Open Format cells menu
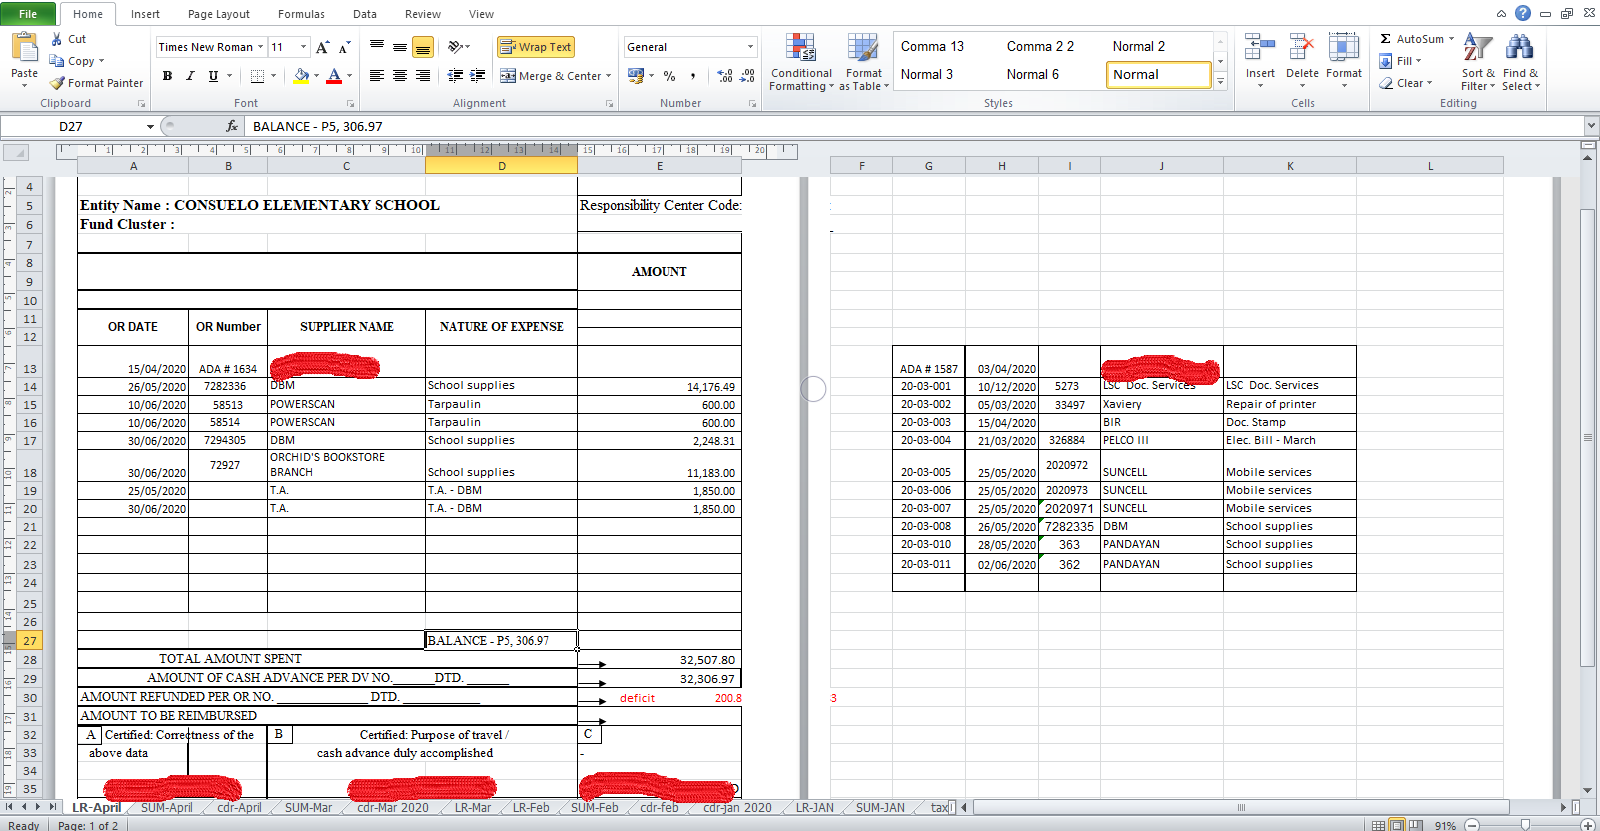 [1344, 60]
